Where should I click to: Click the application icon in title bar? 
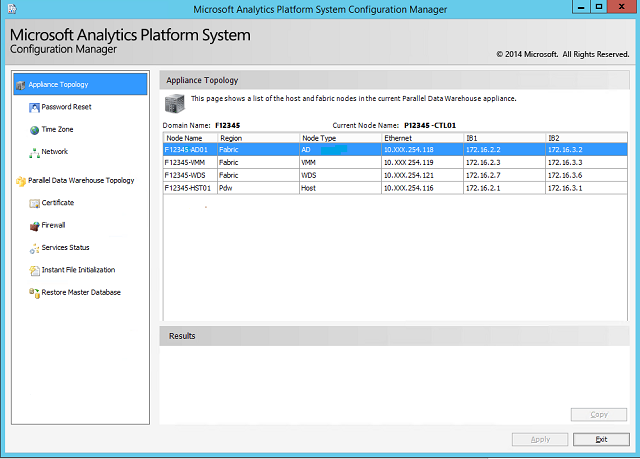[x=12, y=8]
